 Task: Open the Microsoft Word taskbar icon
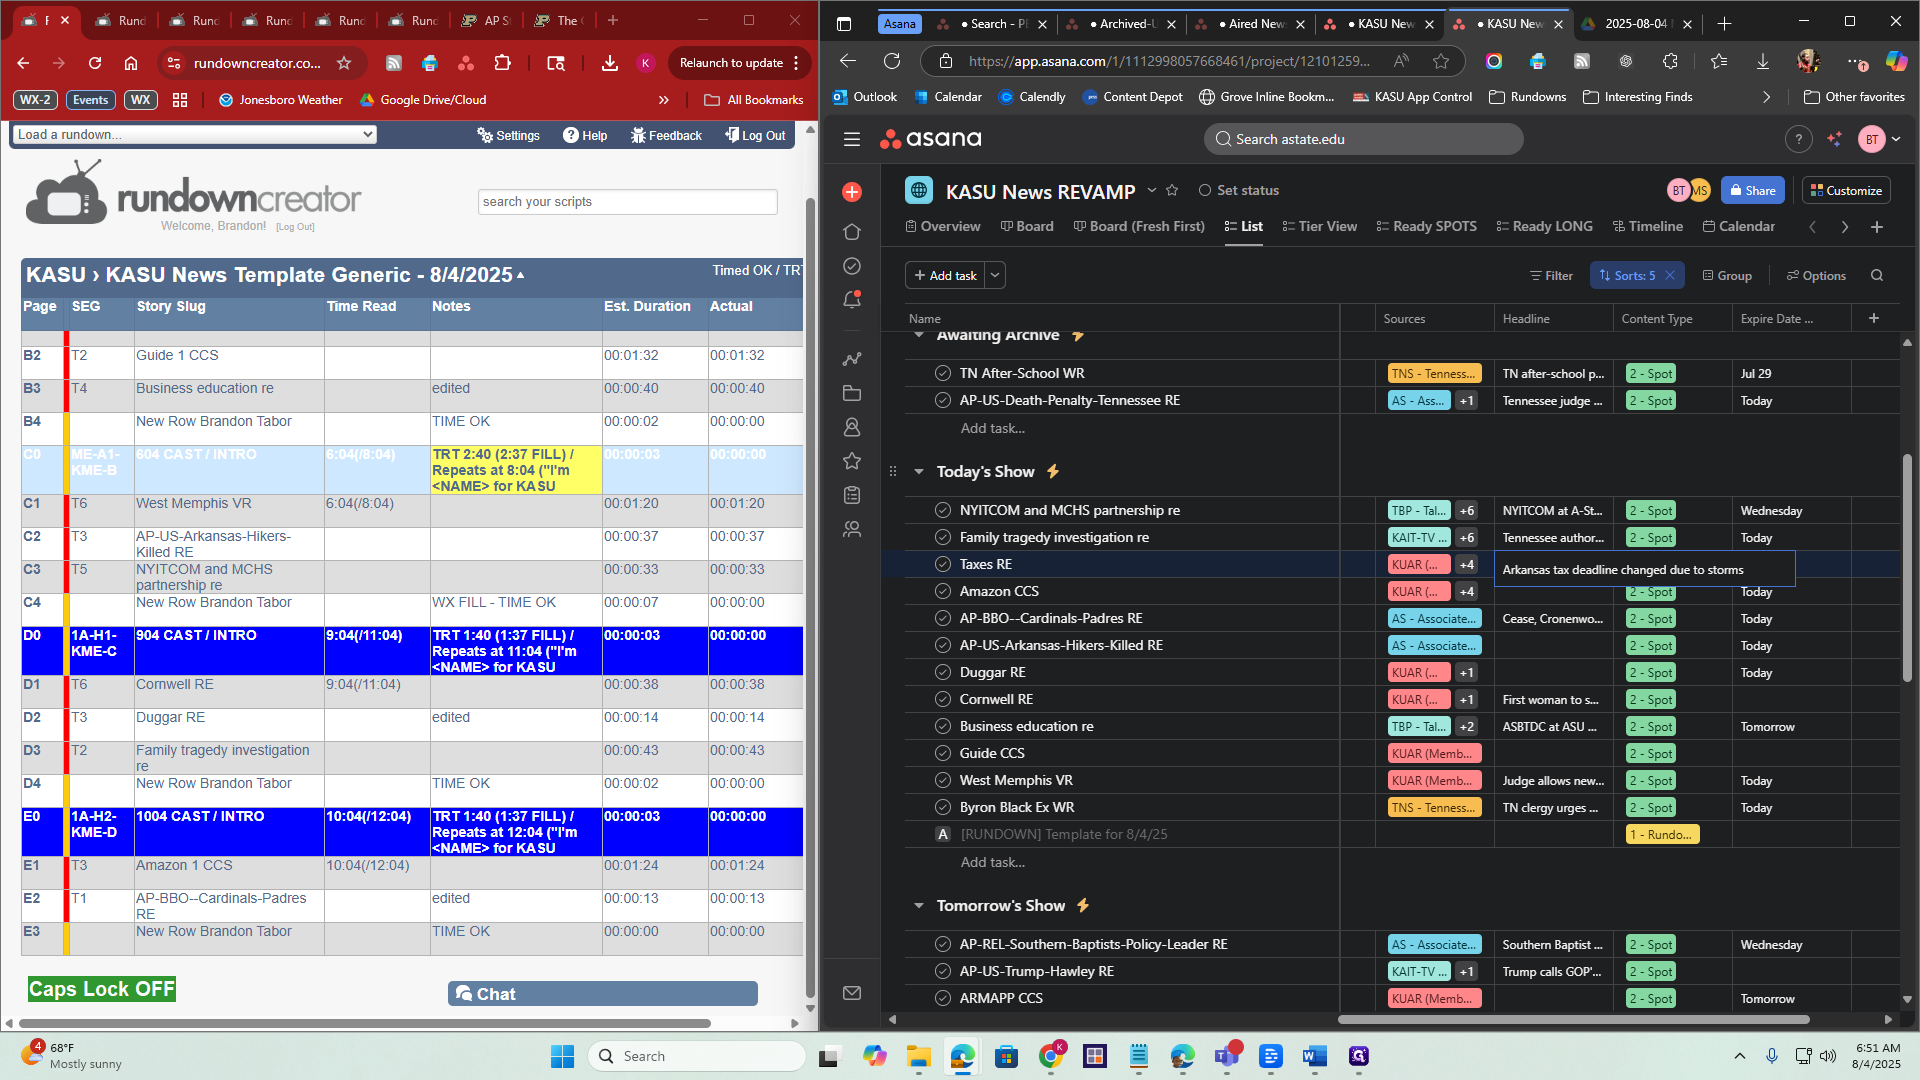point(1314,1056)
